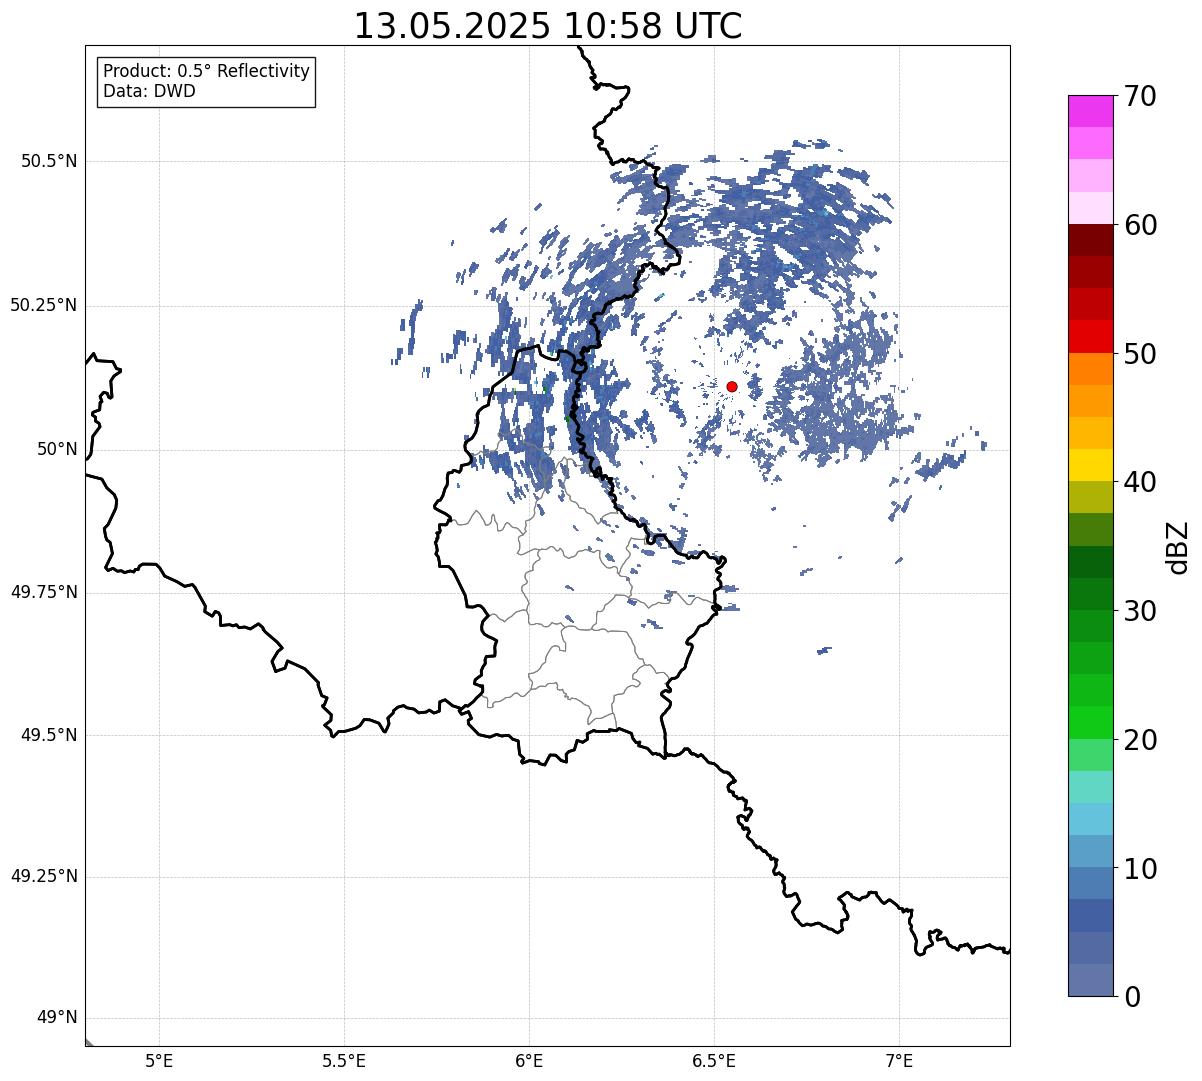Click the colorbar '20' tick label
Viewport: 1202px width, 1081px height.
click(1140, 740)
